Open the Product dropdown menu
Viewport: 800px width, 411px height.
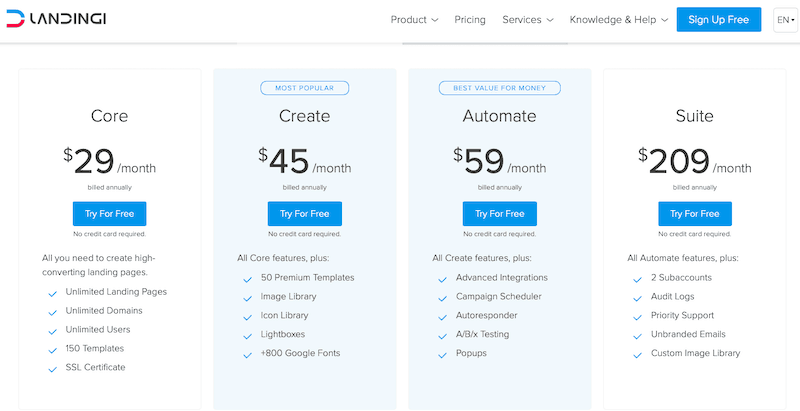click(x=414, y=20)
